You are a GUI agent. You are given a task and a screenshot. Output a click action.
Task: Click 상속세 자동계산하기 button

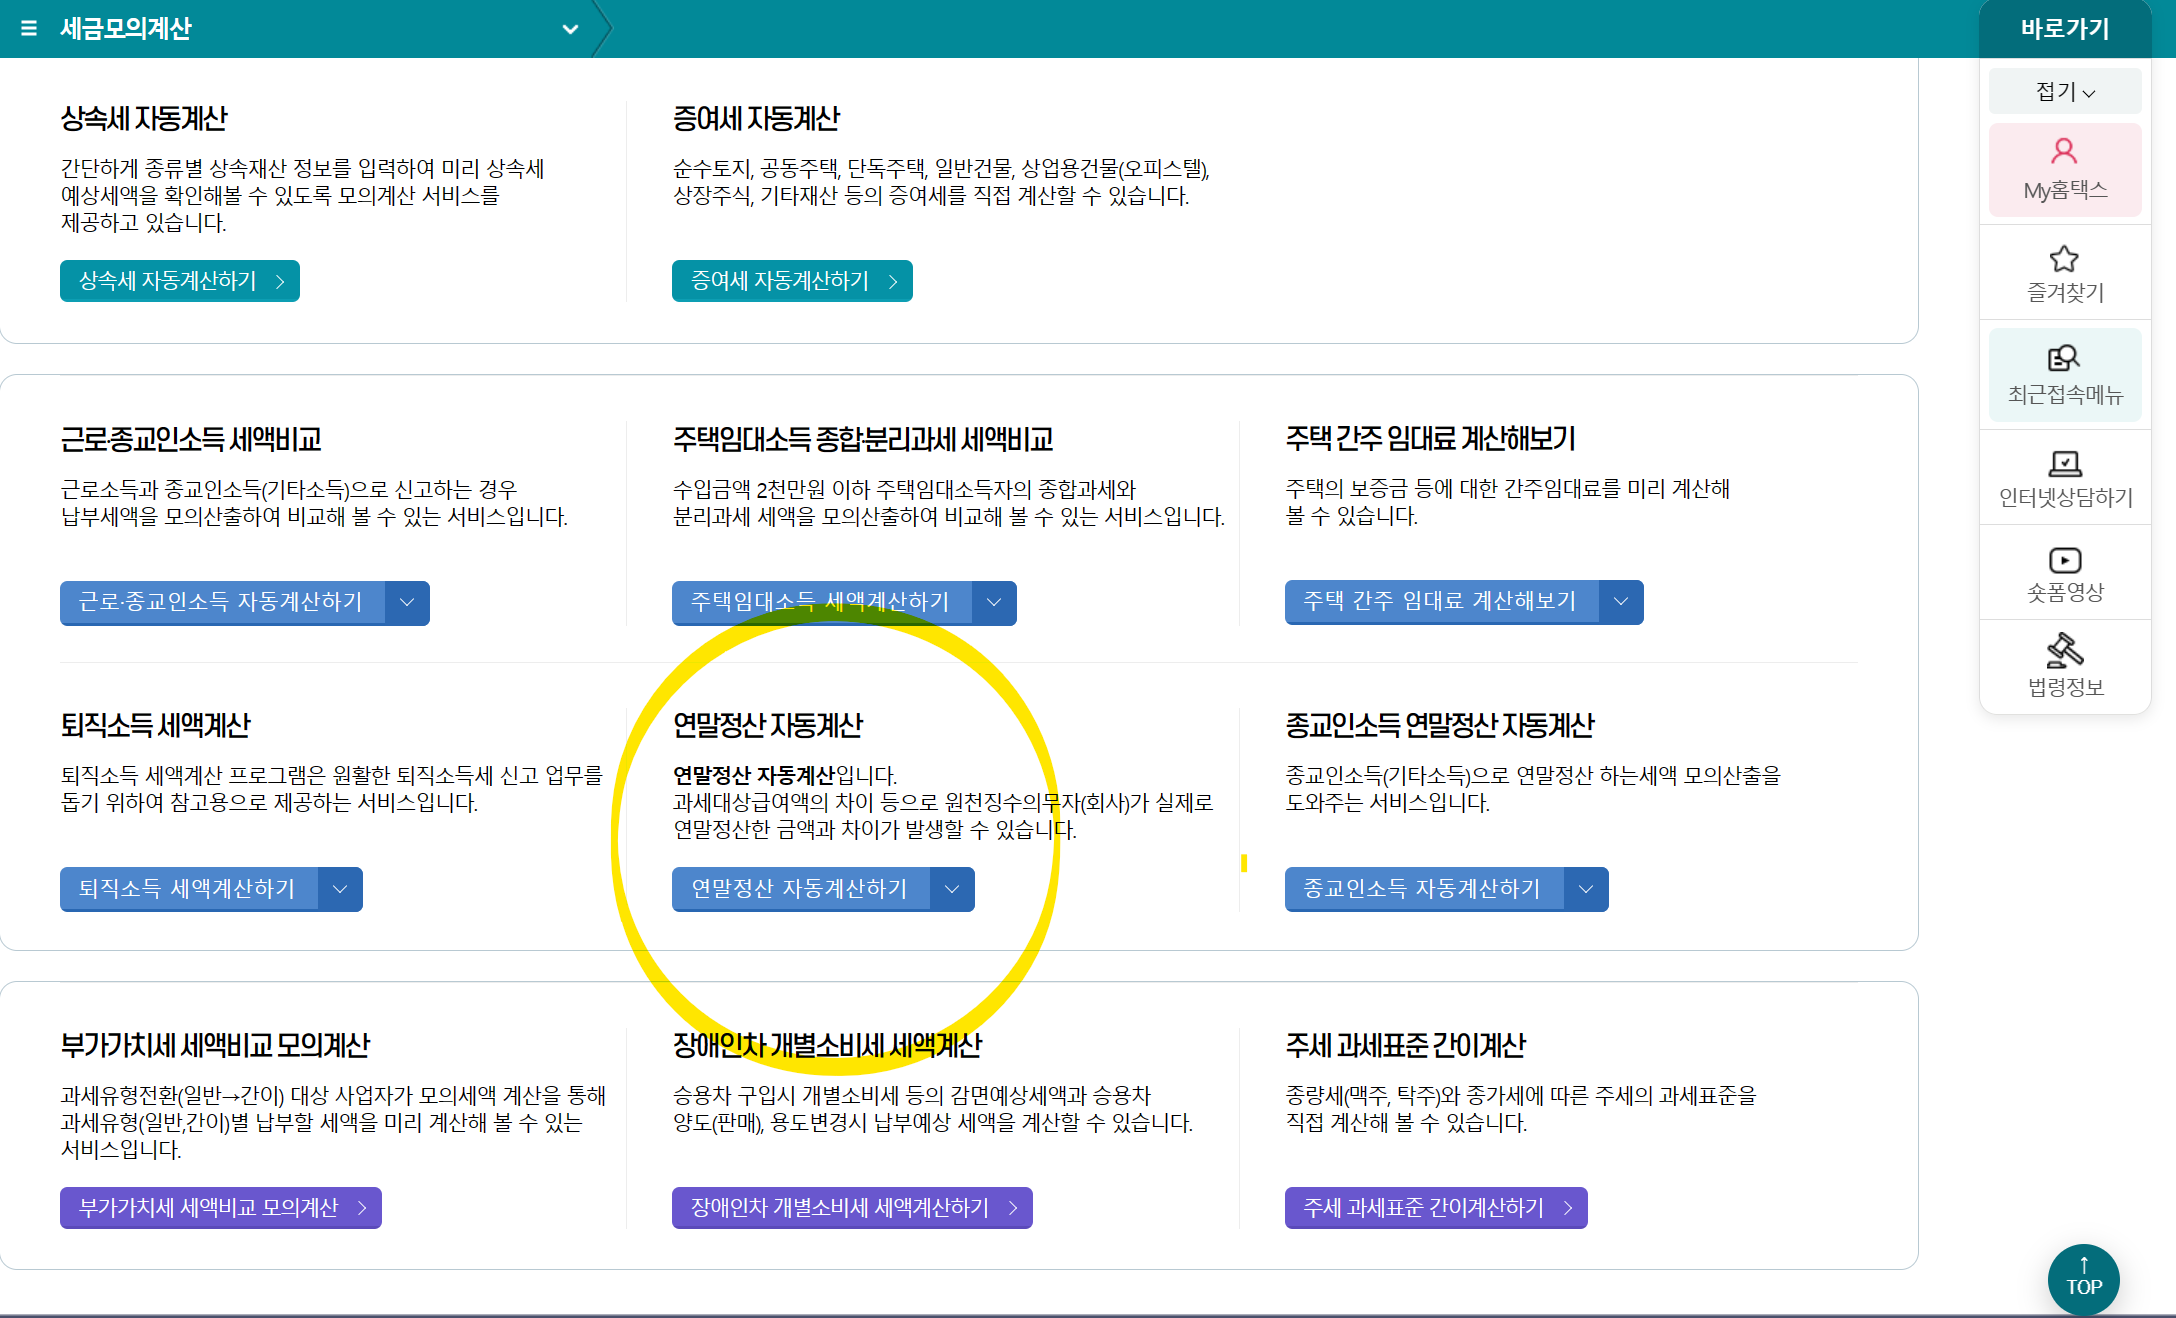click(x=180, y=281)
